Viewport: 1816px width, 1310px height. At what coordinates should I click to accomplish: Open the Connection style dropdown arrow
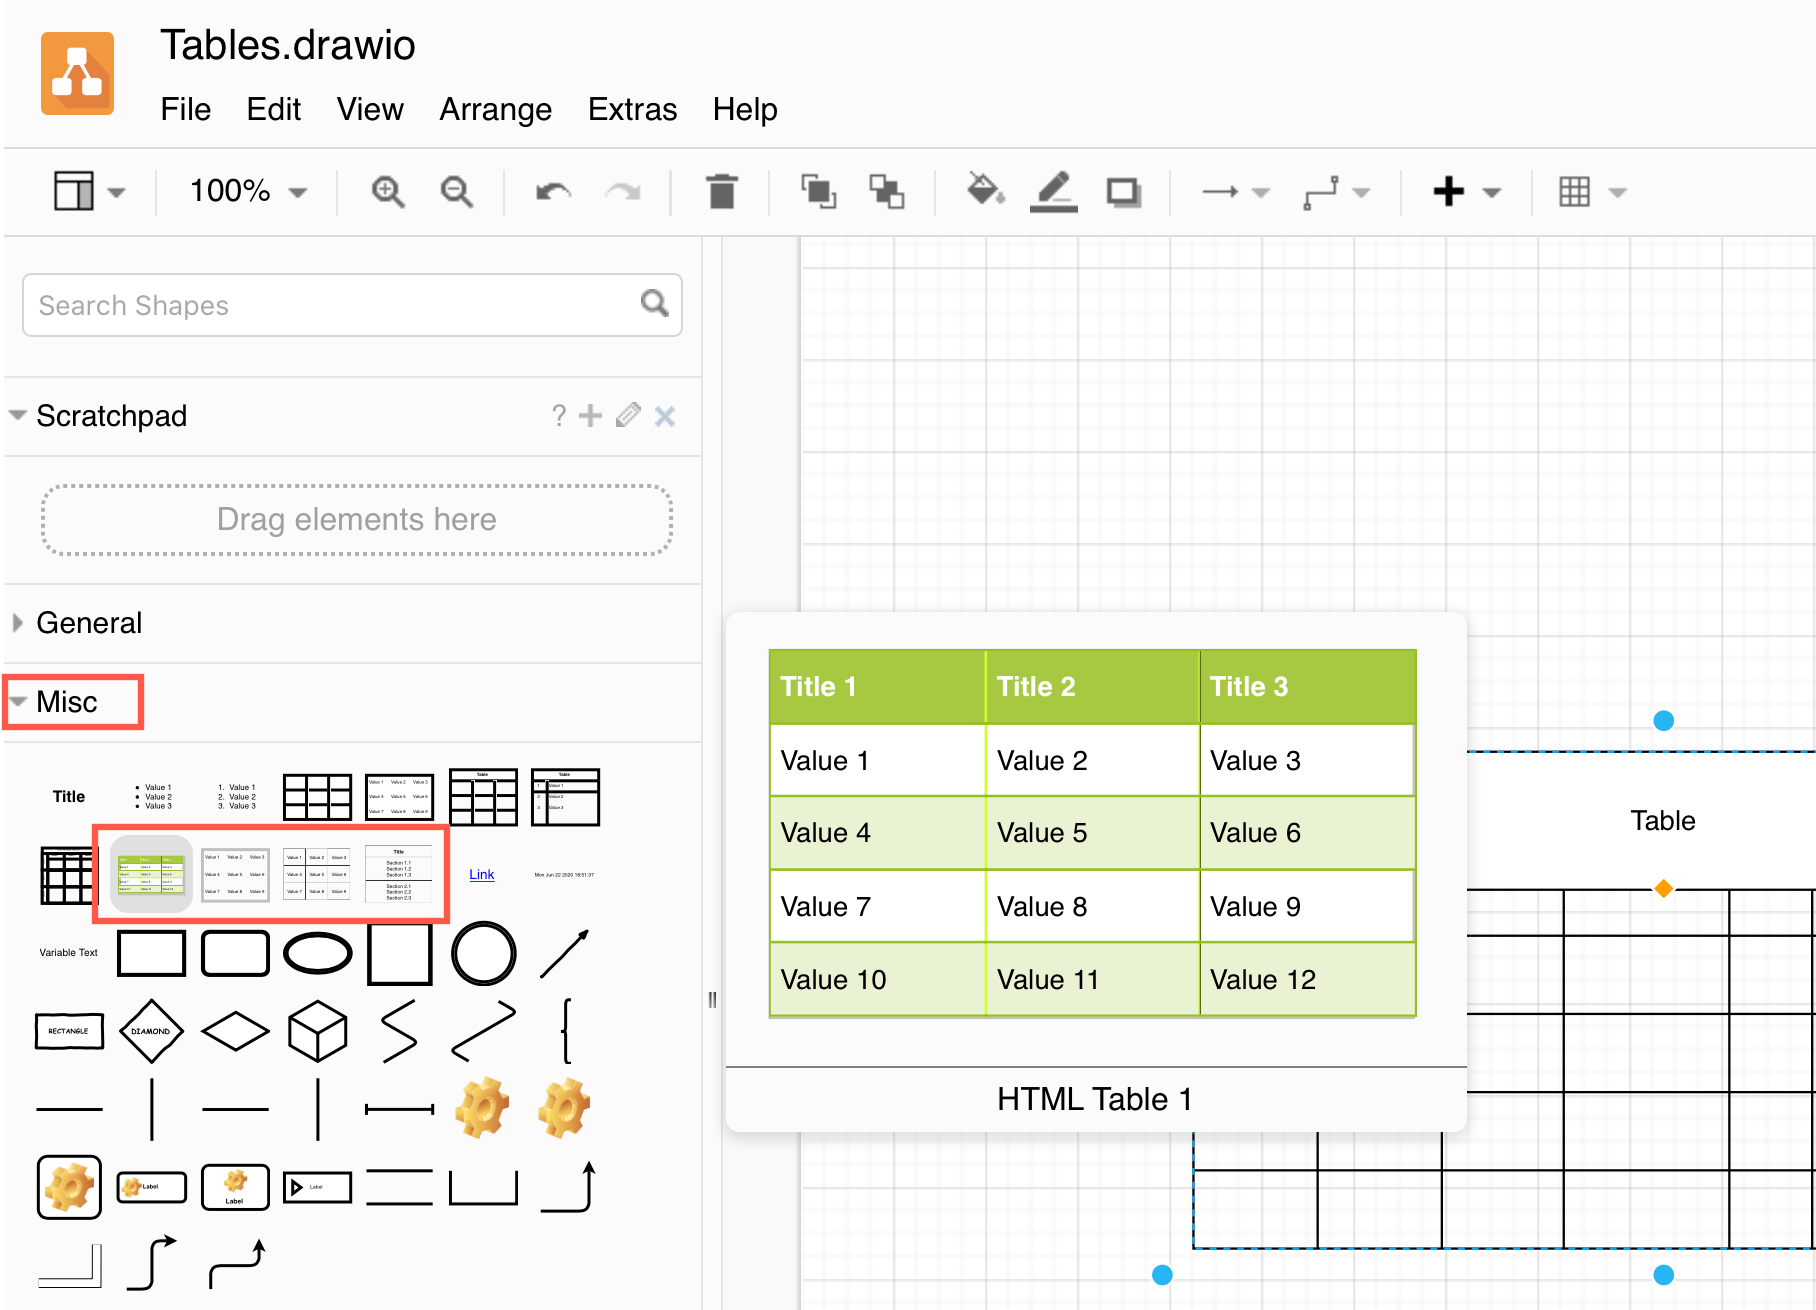[x=1362, y=191]
